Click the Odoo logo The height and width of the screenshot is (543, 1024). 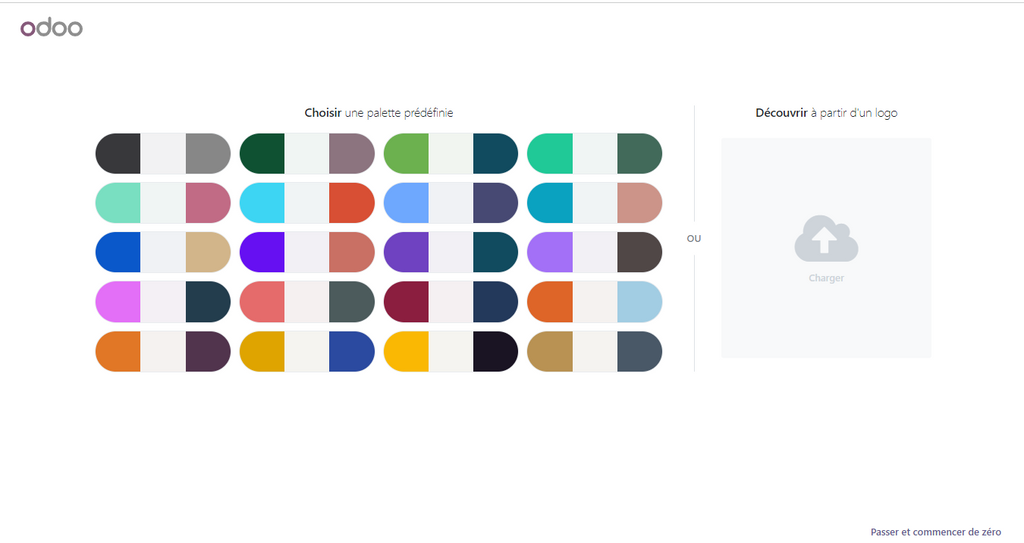tap(51, 28)
